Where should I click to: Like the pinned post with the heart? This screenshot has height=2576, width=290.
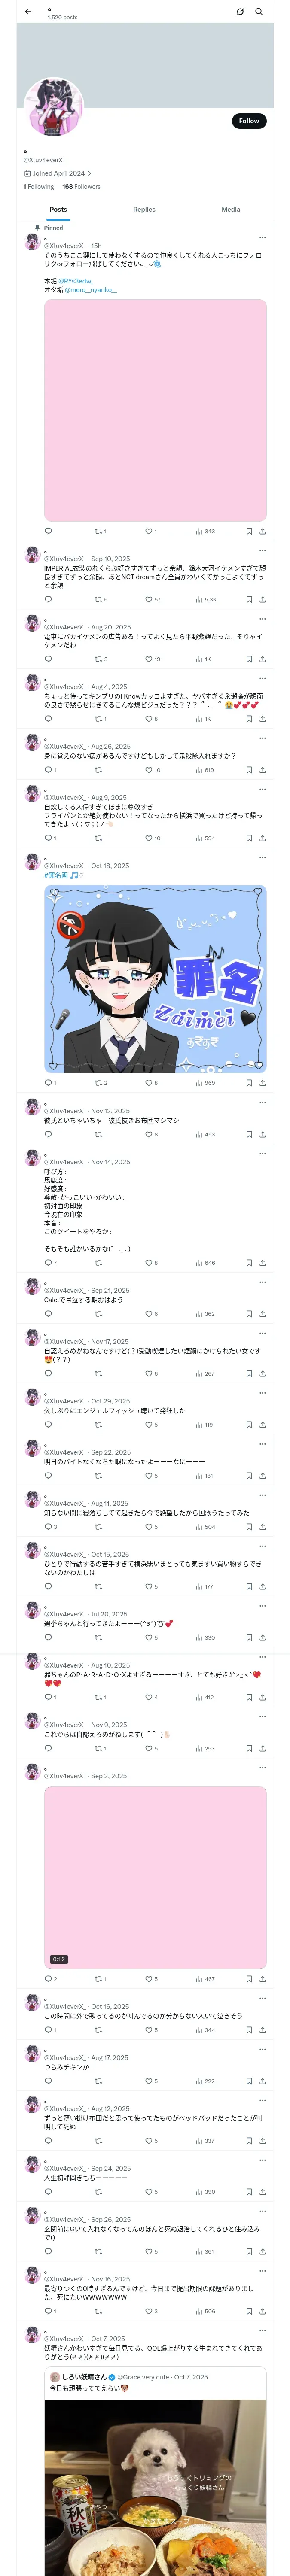point(149,531)
